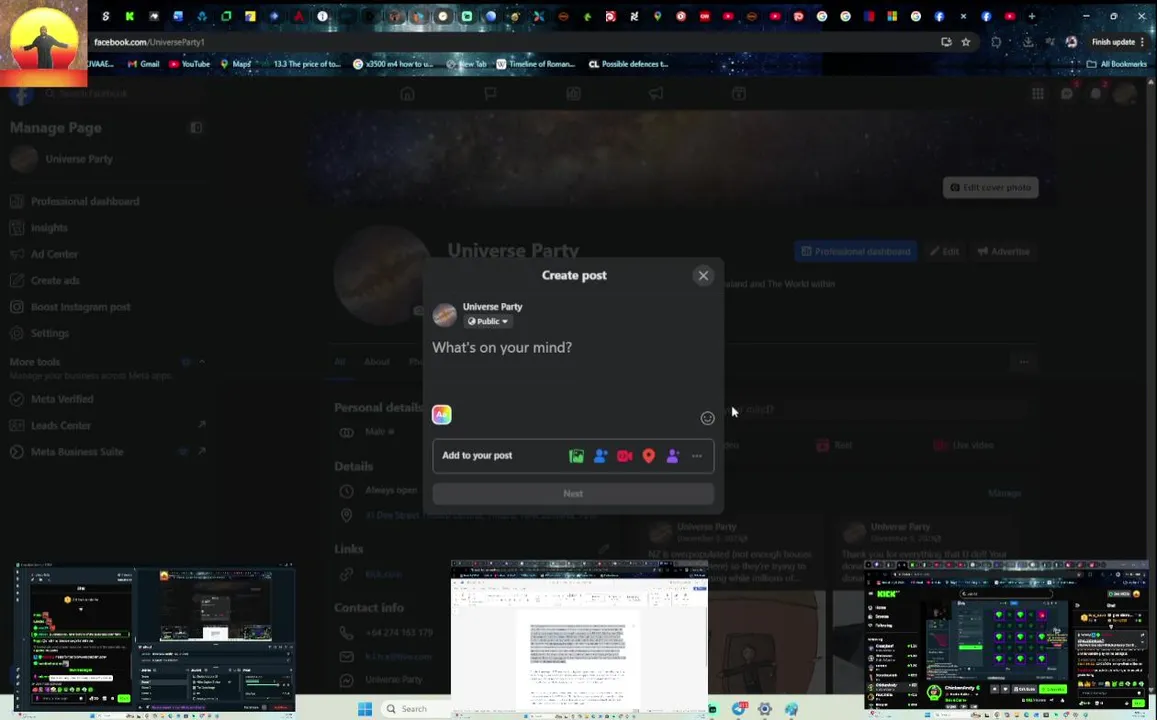This screenshot has height=720, width=1157.
Task: Click the Edit cover photo button
Action: click(x=990, y=187)
